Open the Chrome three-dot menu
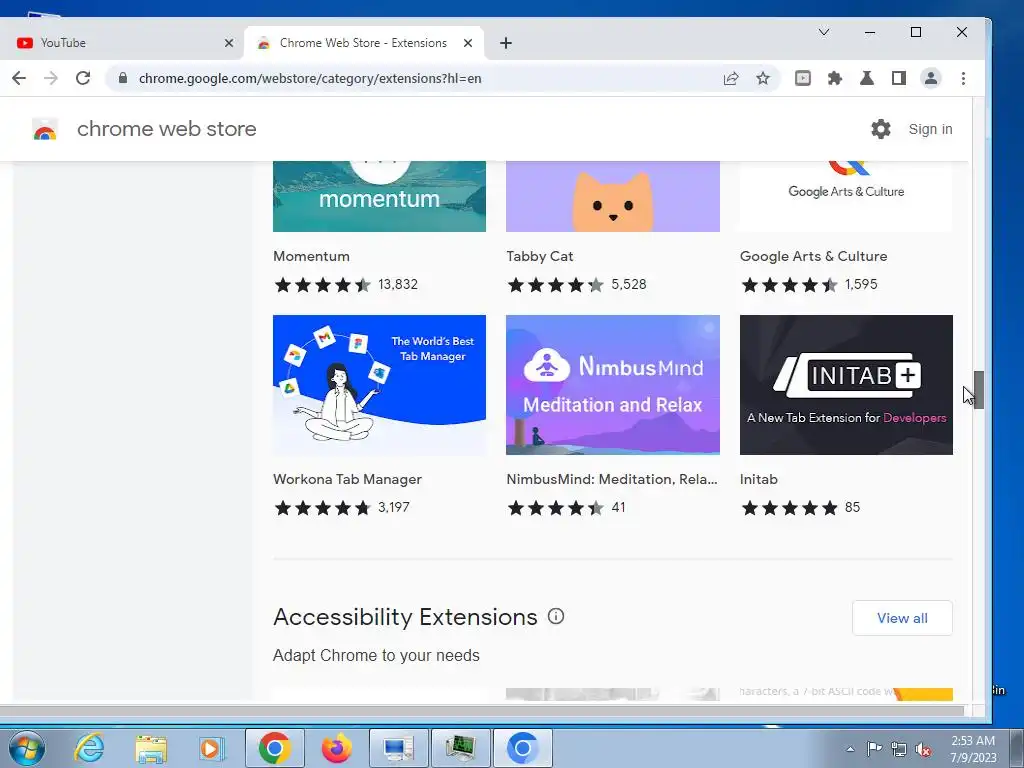This screenshot has height=768, width=1024. (963, 78)
